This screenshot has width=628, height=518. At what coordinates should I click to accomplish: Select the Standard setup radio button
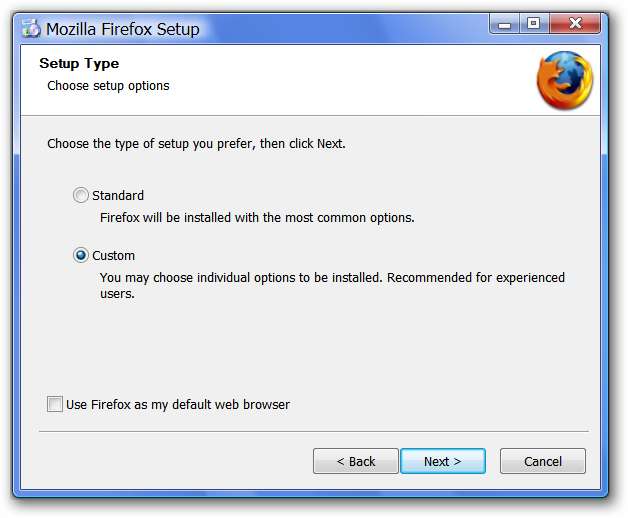(81, 196)
